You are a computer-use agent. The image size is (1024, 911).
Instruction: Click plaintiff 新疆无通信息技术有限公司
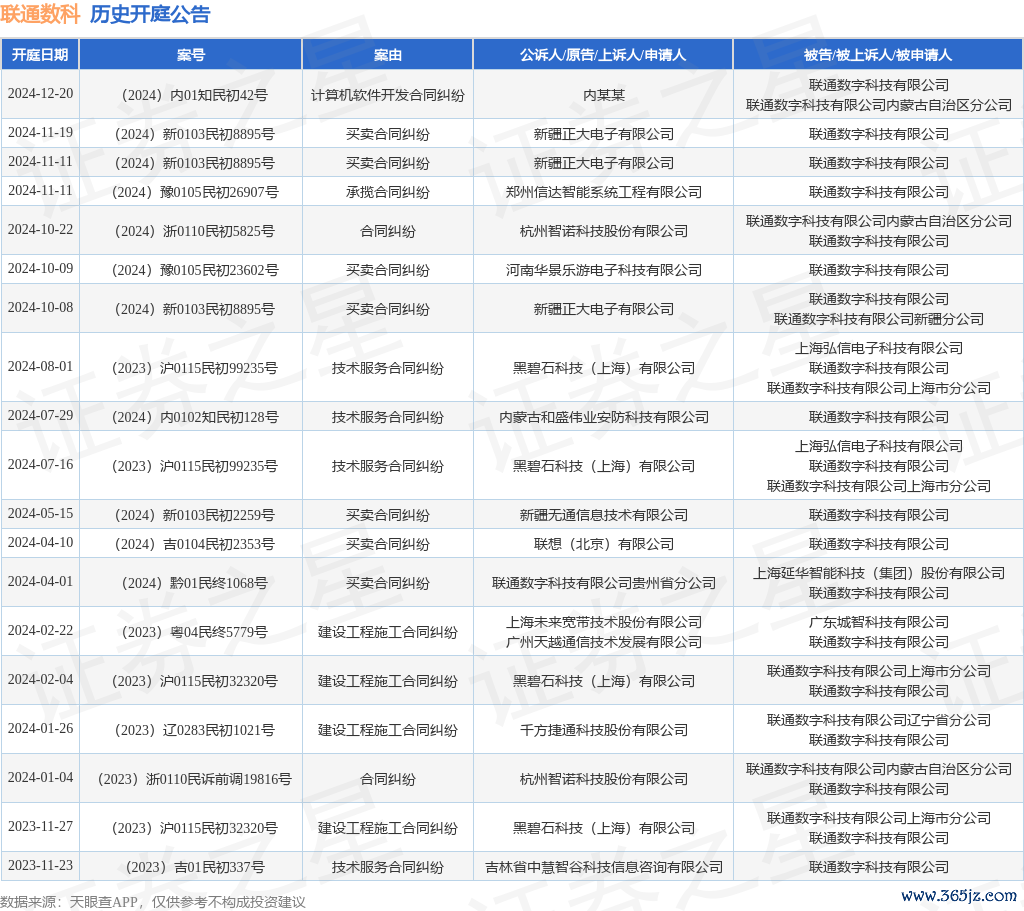tap(603, 515)
